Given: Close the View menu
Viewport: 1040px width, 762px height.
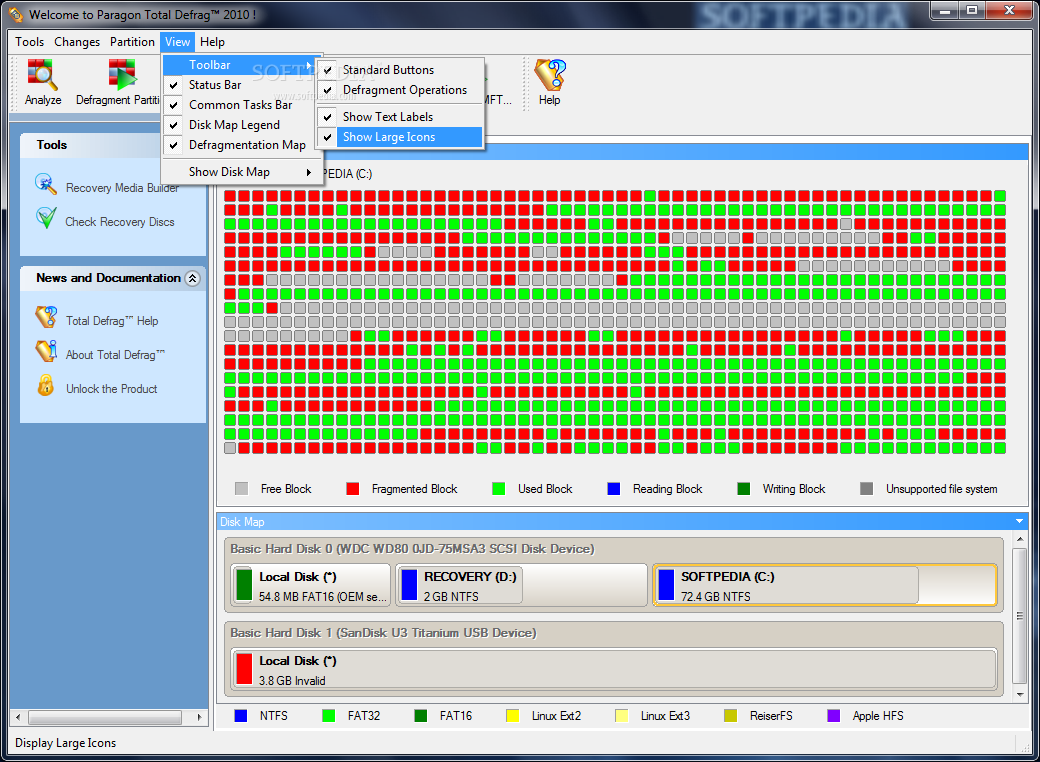Looking at the screenshot, I should pos(178,42).
